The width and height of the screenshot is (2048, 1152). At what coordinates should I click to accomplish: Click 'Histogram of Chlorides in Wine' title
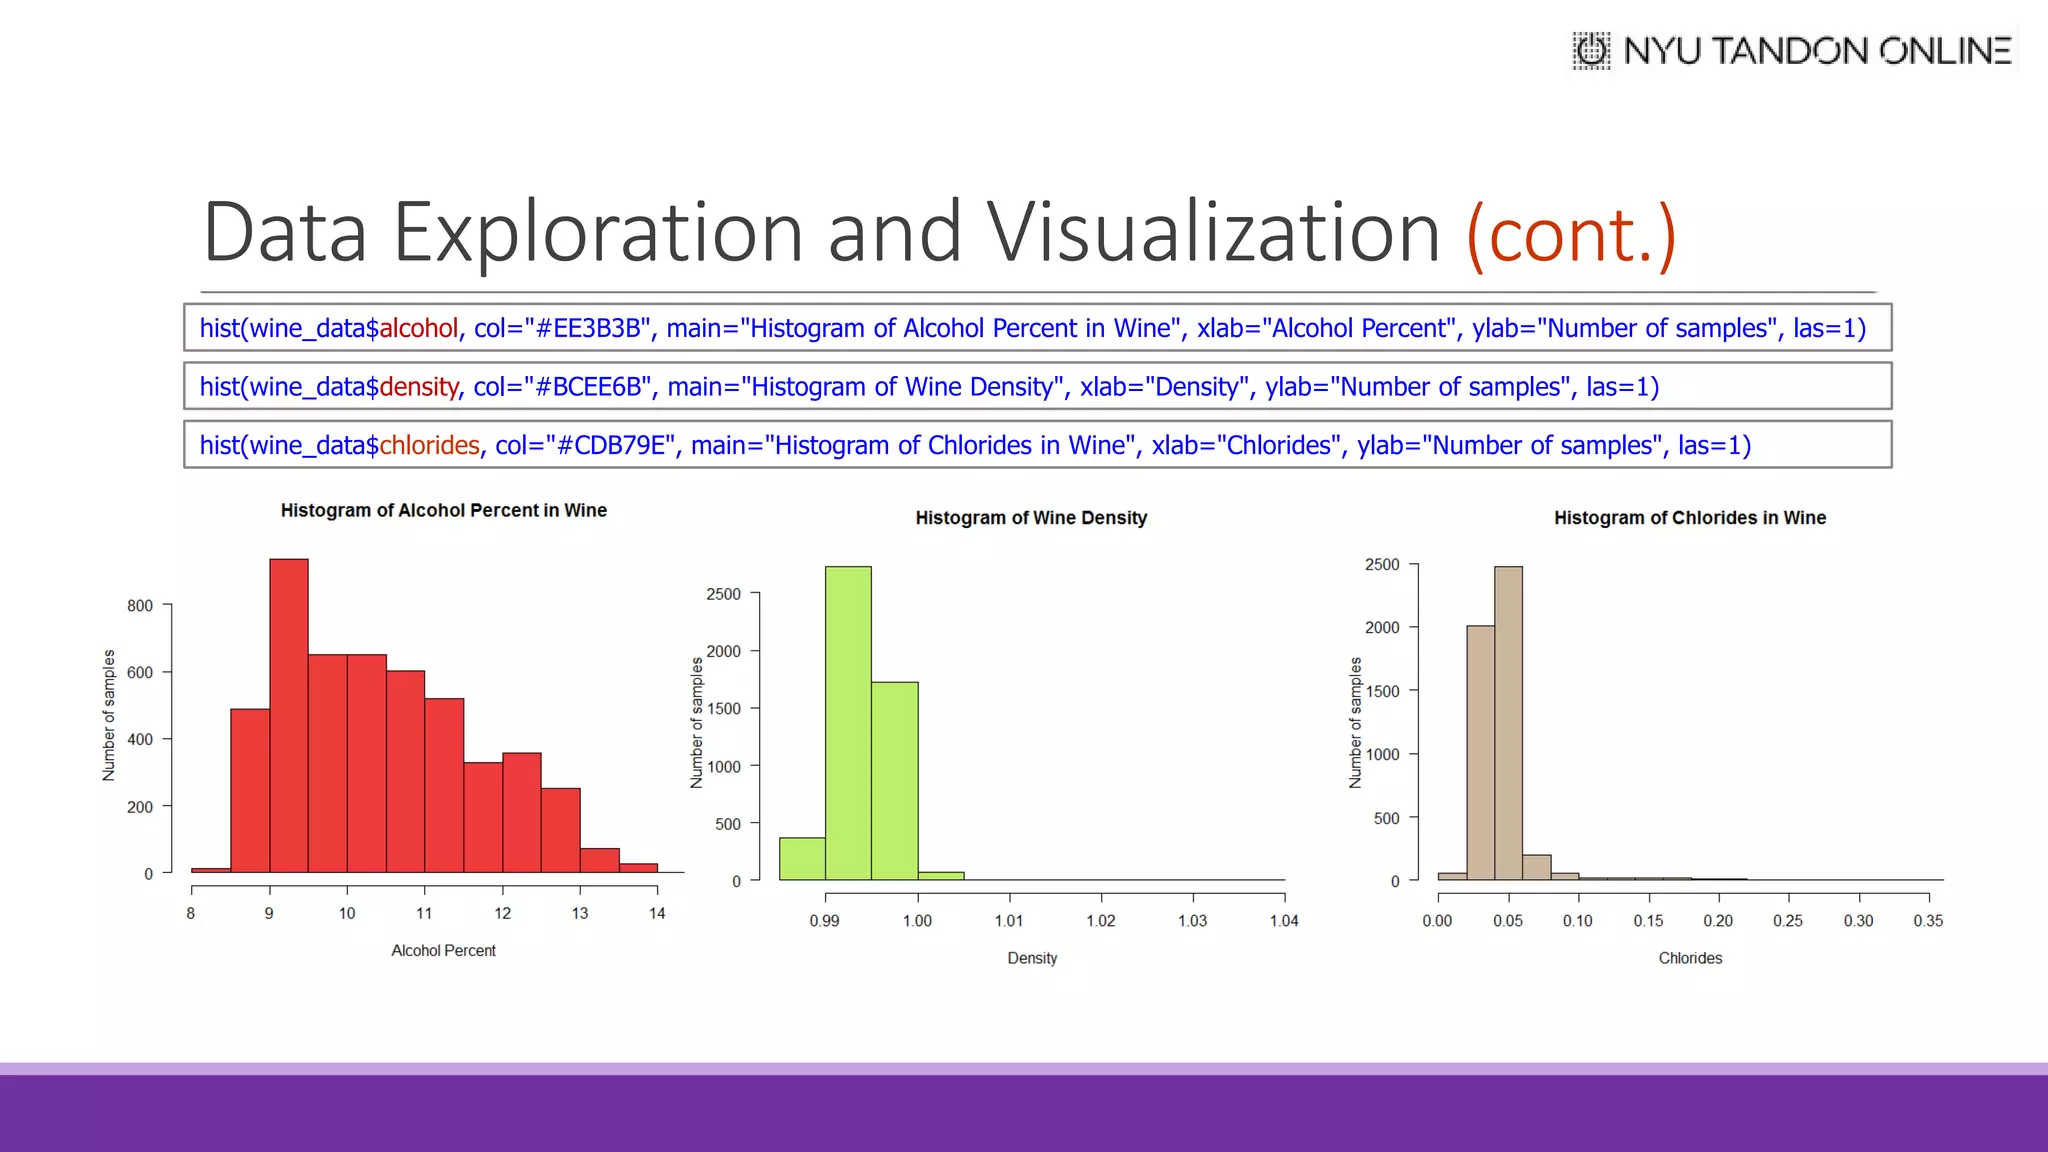click(x=1689, y=518)
